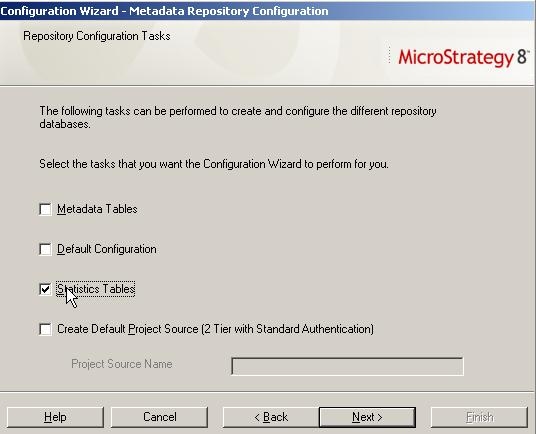Click the greyed-out Finish button
The image size is (536, 434).
[x=479, y=417]
